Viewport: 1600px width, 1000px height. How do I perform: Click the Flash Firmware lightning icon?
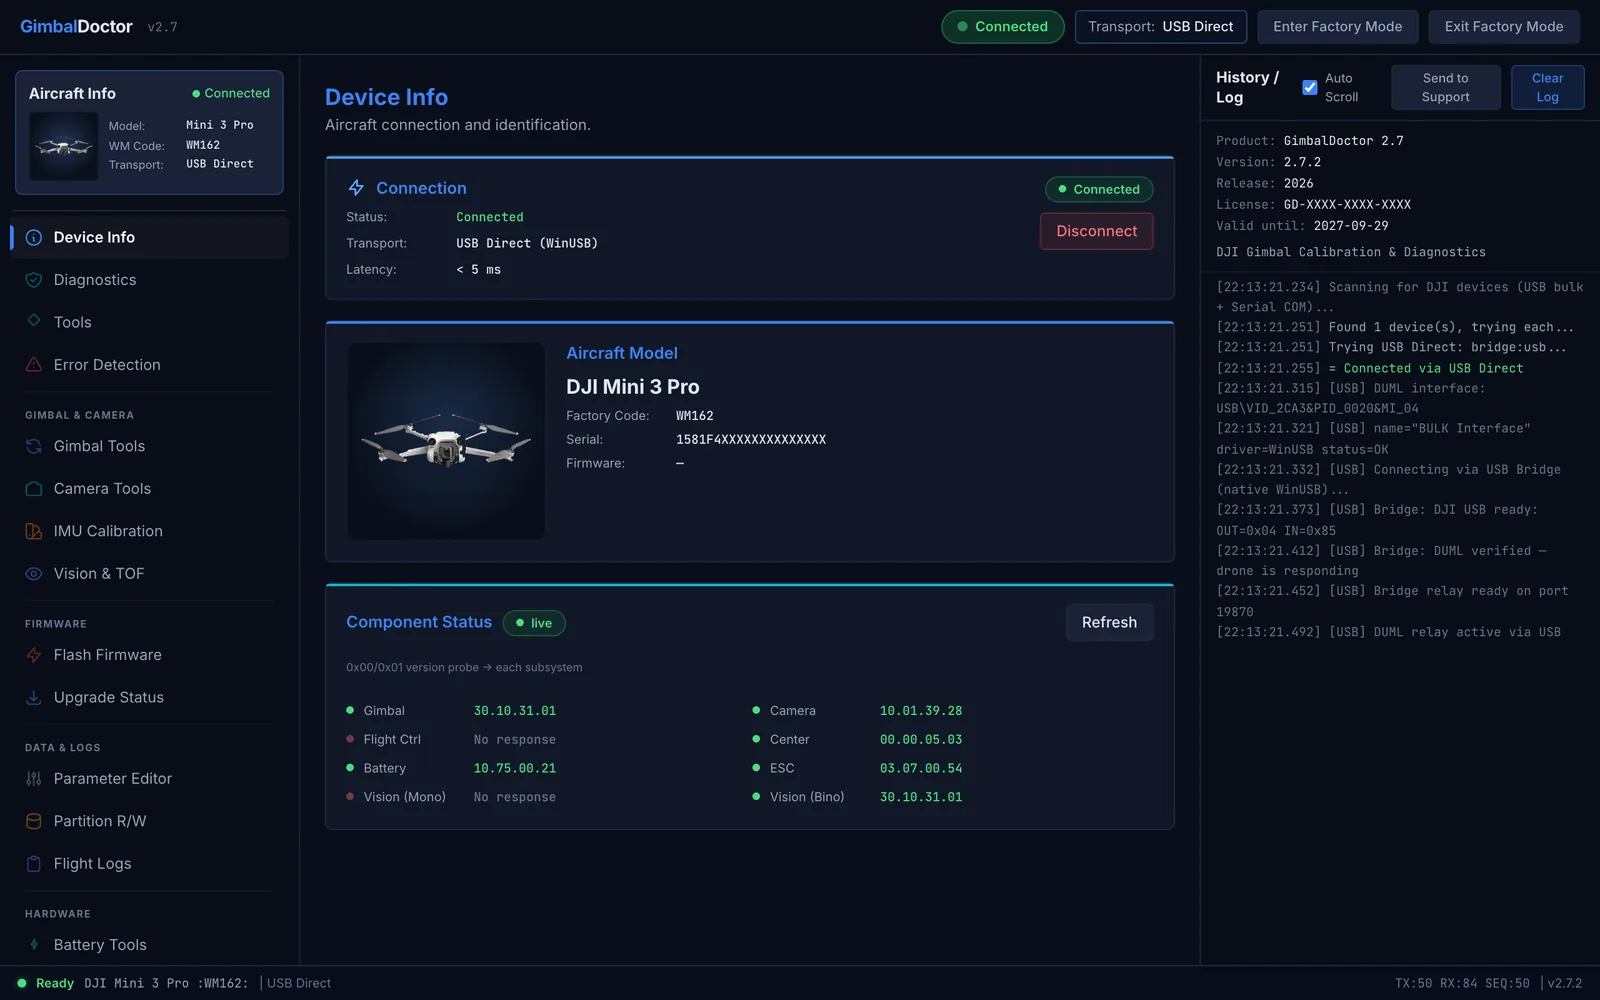point(34,655)
